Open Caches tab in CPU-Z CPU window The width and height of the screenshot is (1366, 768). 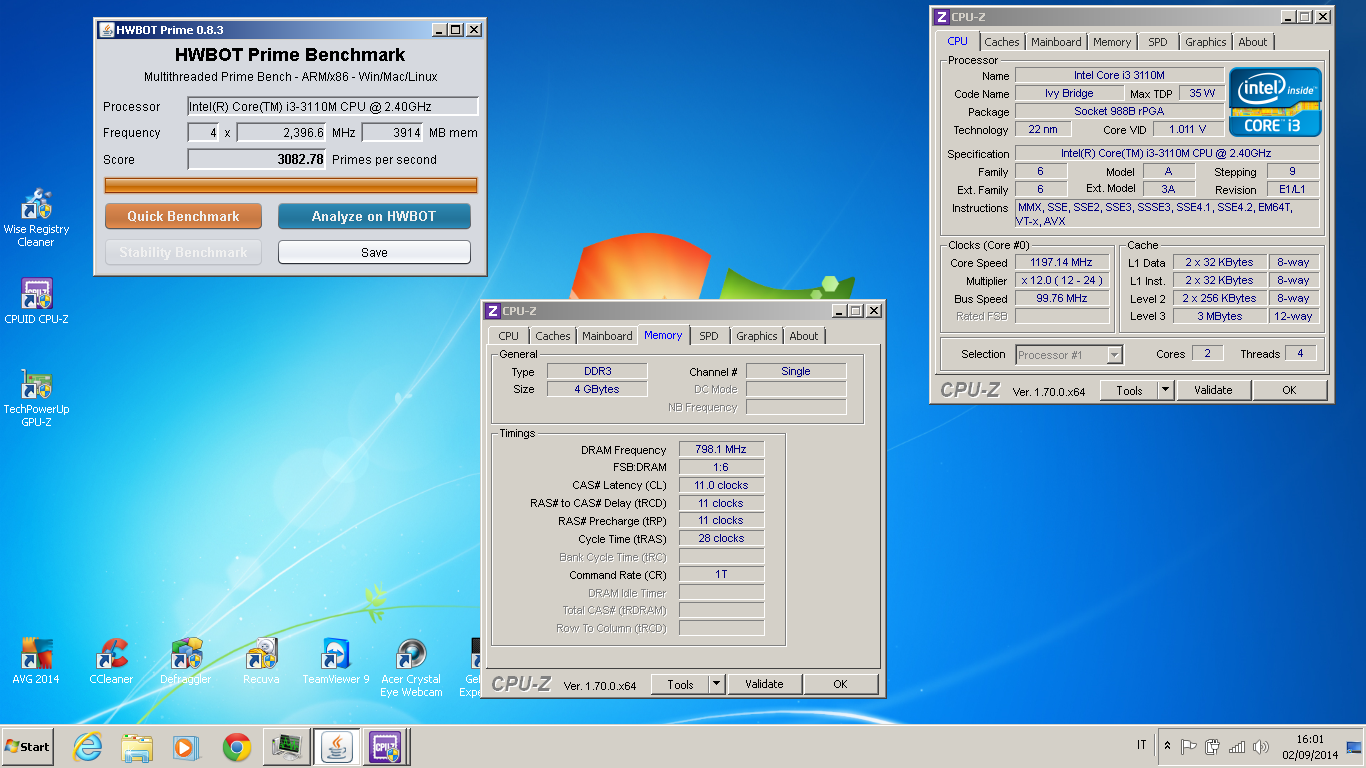[x=1001, y=42]
